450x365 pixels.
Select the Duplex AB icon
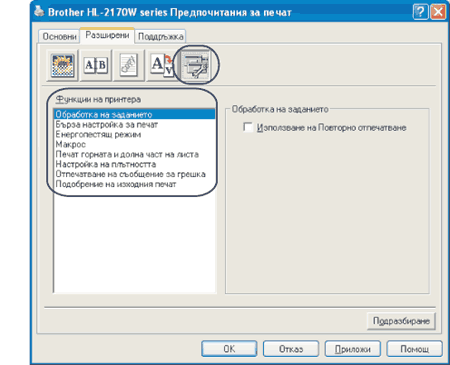tap(96, 65)
